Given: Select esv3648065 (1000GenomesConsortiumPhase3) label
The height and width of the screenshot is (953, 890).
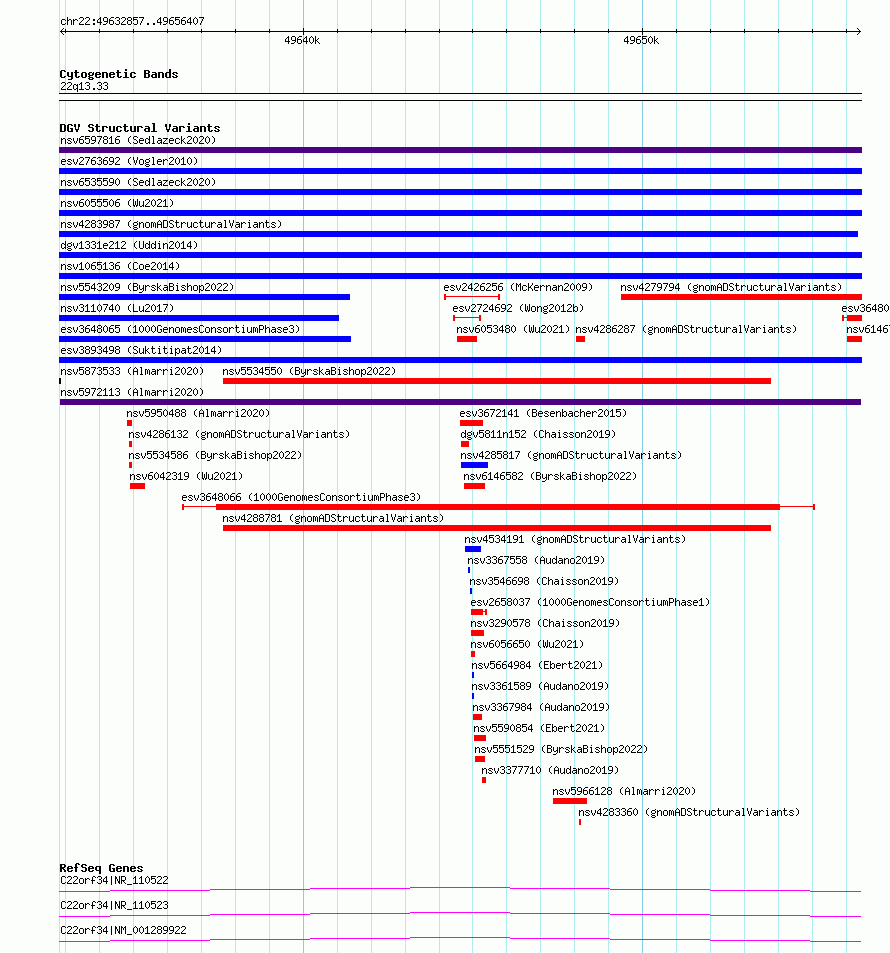Looking at the screenshot, I should (180, 329).
